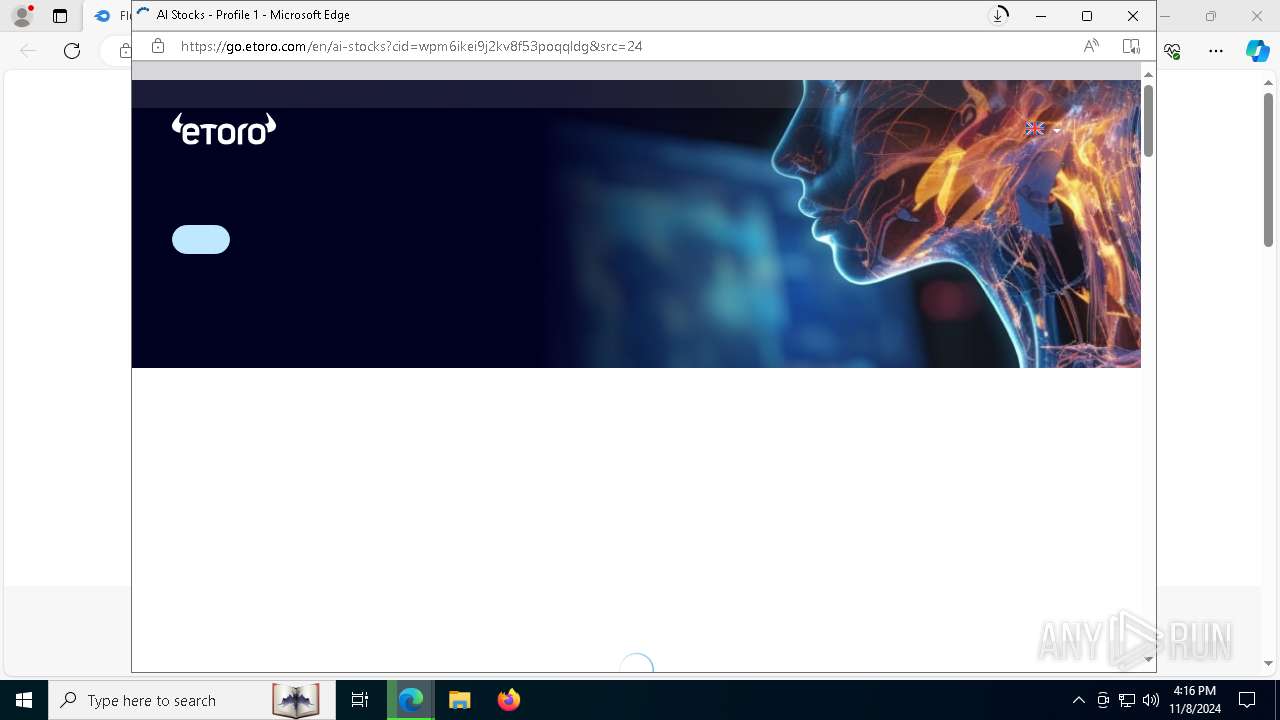Click Back arrow in background Edge window
This screenshot has width=1280, height=720.
tap(28, 50)
